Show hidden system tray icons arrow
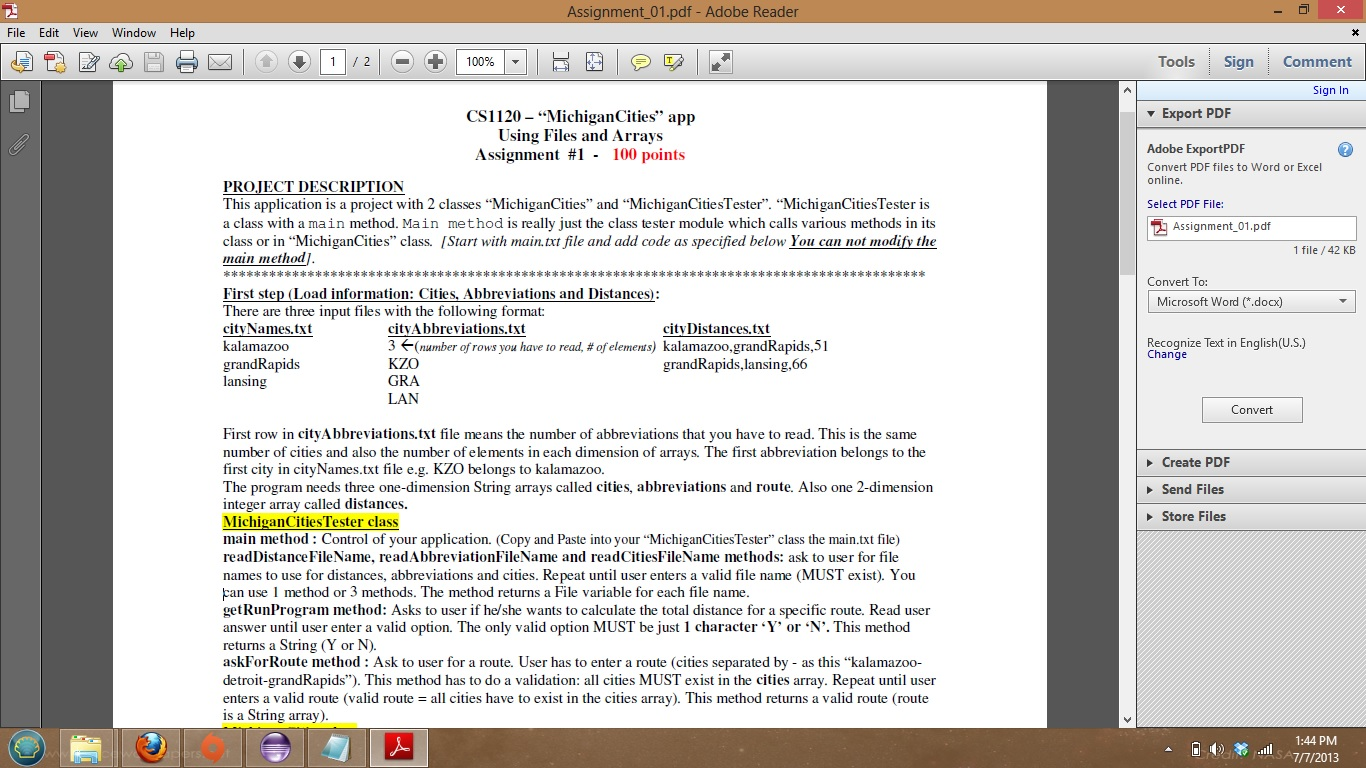The image size is (1366, 768). coord(1168,749)
